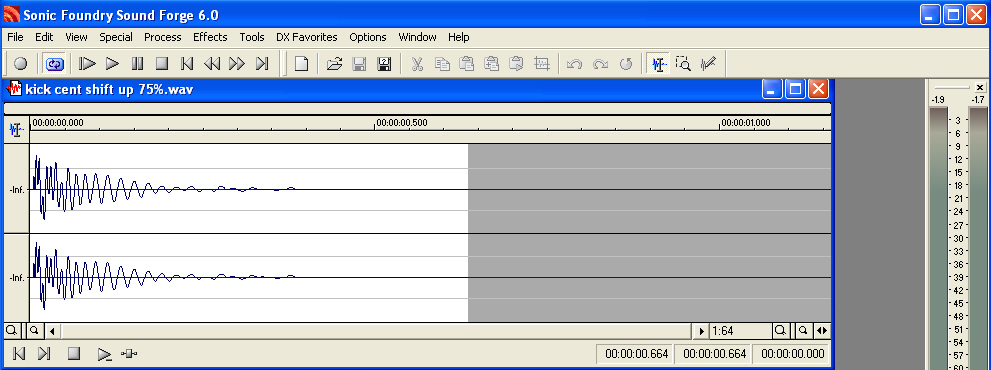Click the Save As icon in toolbar
The image size is (991, 370).
[x=384, y=63]
